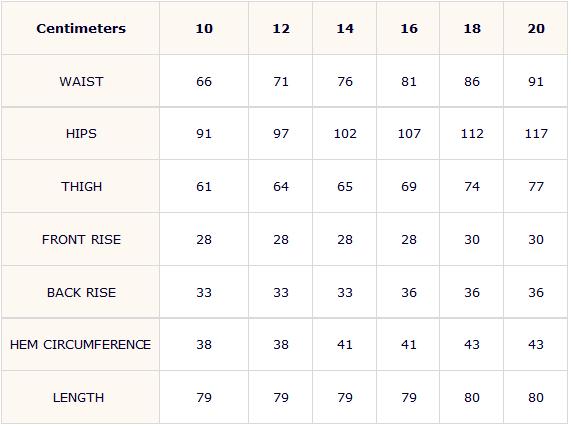Click the waist value 66 cell

click(x=204, y=81)
